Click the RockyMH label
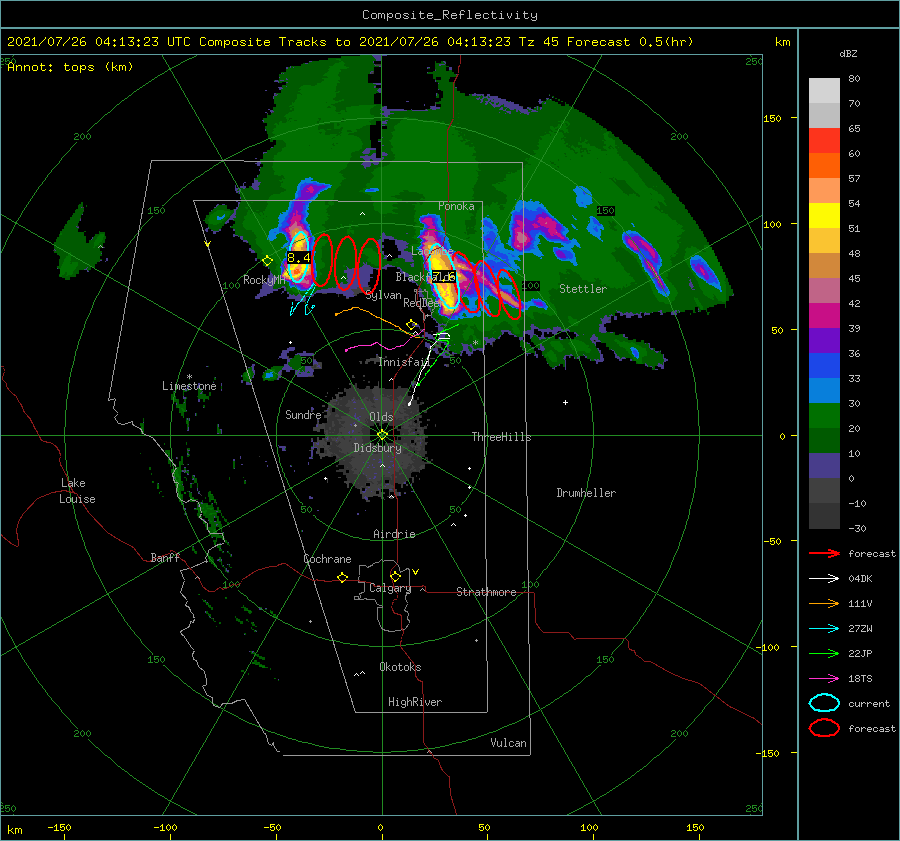This screenshot has width=900, height=841. pyautogui.click(x=263, y=280)
